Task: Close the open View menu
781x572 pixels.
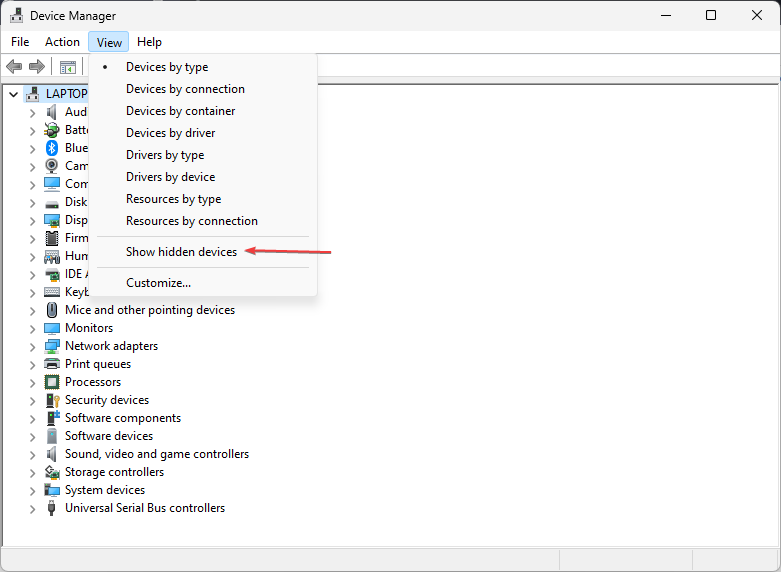Action: click(x=109, y=42)
